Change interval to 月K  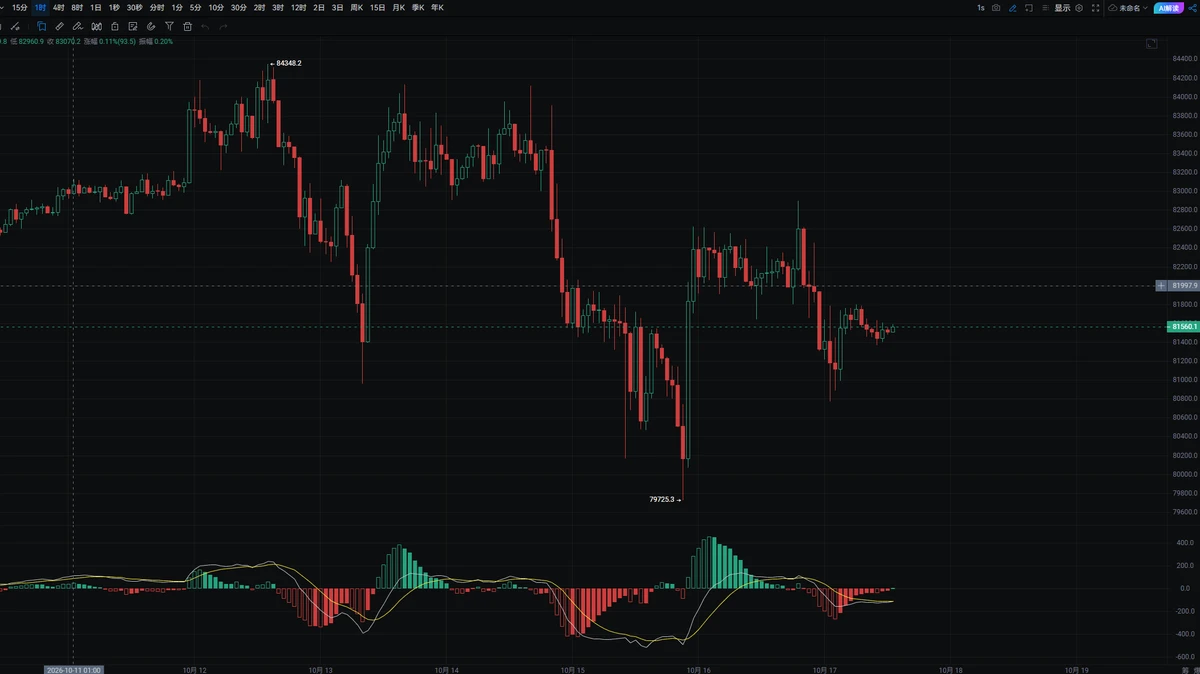[398, 8]
